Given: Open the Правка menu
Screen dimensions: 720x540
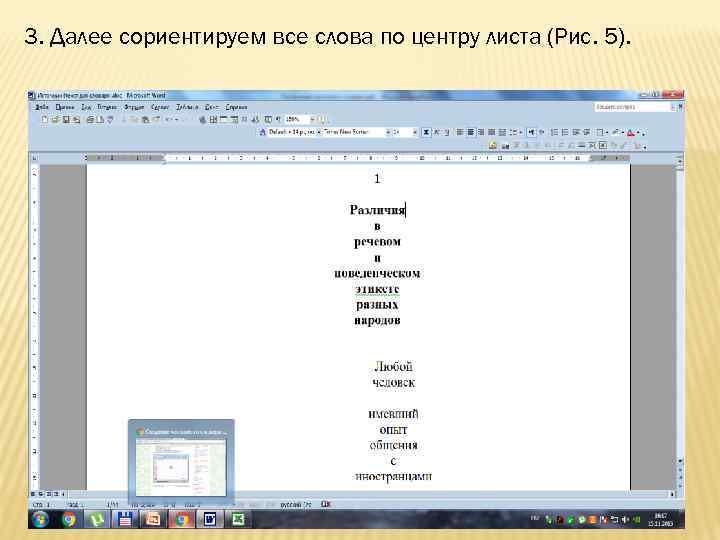Looking at the screenshot, I should (65, 107).
